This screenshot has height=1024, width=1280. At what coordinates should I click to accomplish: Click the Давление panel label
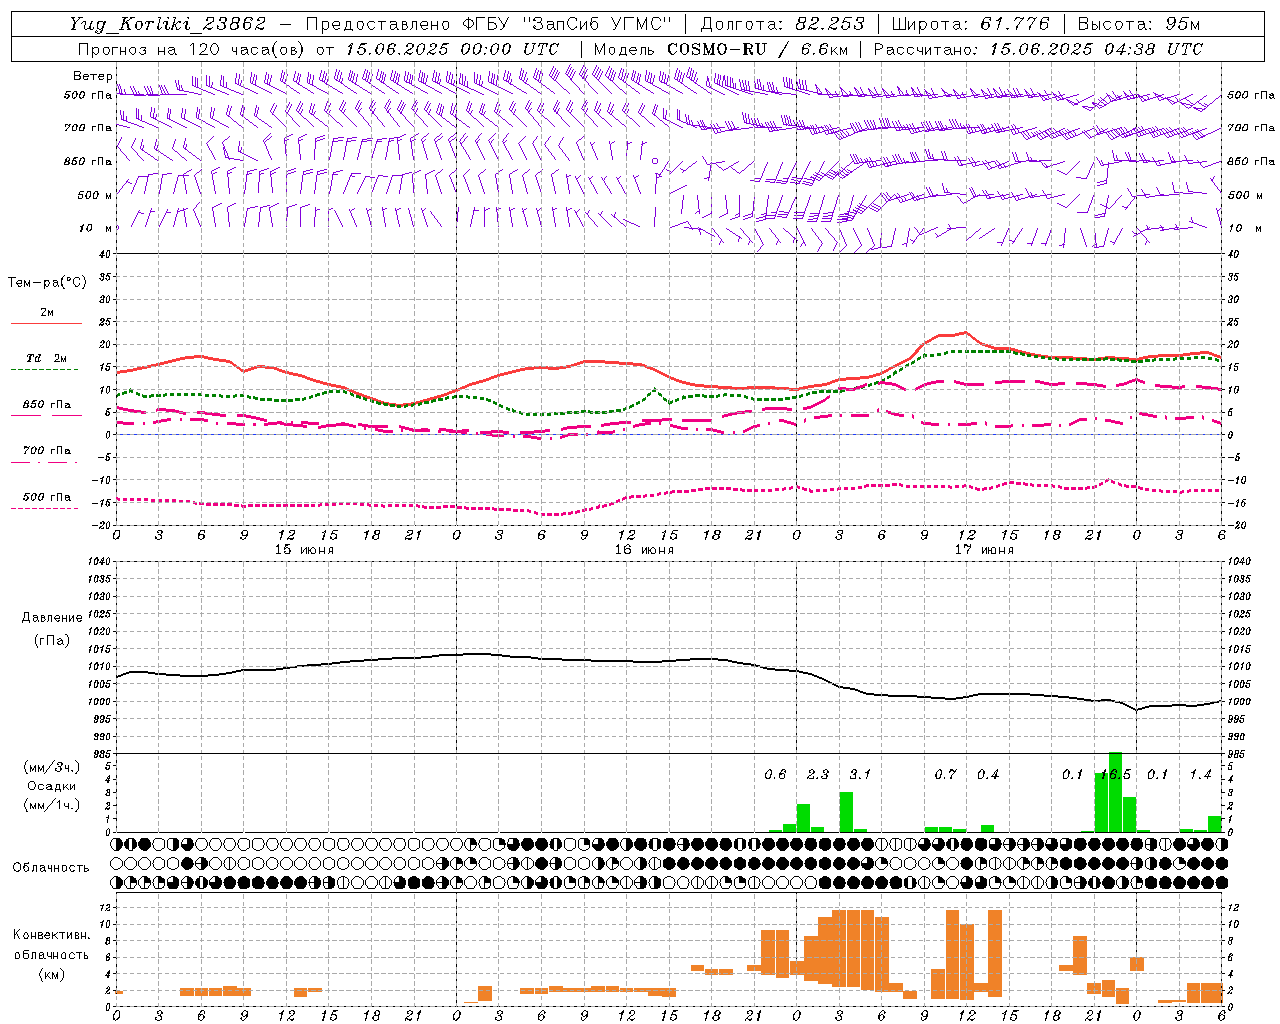pyautogui.click(x=52, y=618)
